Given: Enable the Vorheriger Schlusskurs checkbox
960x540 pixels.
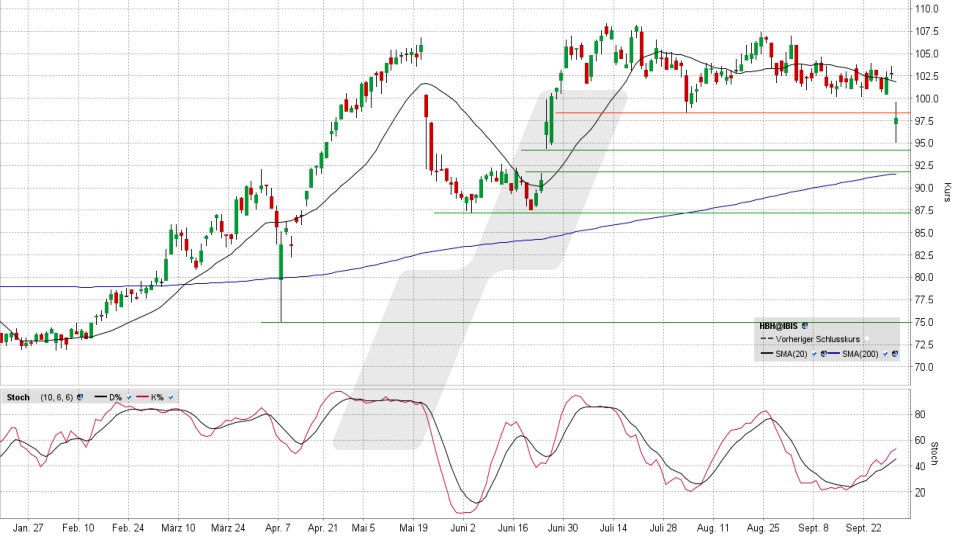Looking at the screenshot, I should (868, 340).
